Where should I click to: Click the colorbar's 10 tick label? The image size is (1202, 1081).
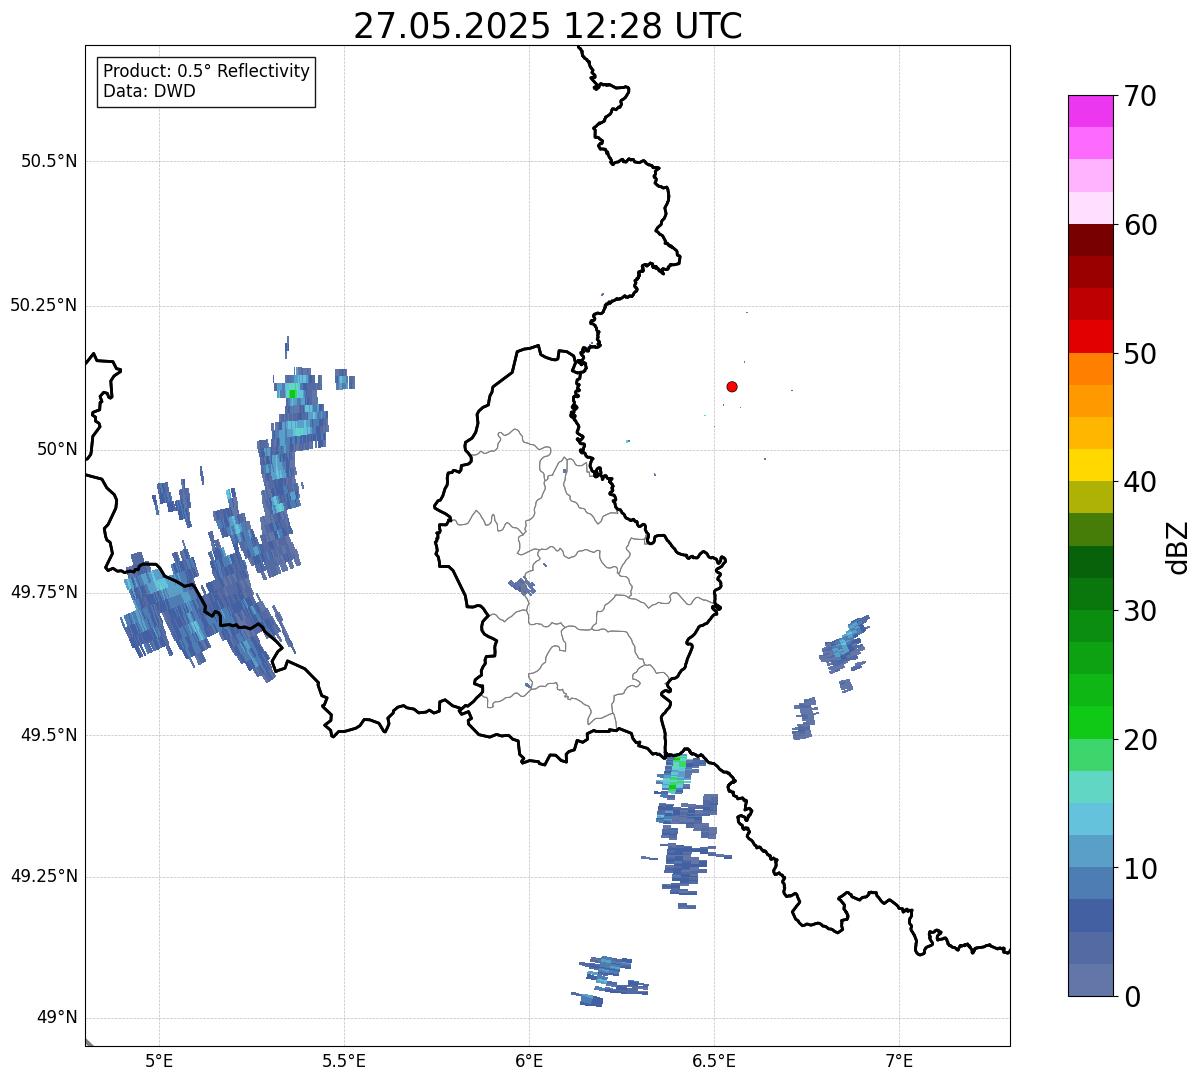tap(1140, 869)
